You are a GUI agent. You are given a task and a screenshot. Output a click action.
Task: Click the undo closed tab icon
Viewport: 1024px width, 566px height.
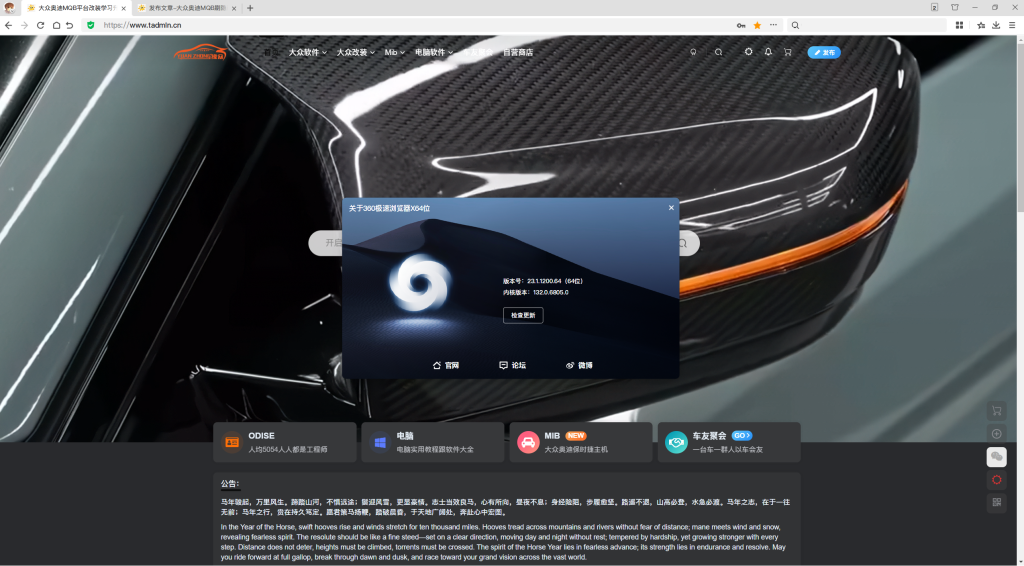(69, 25)
